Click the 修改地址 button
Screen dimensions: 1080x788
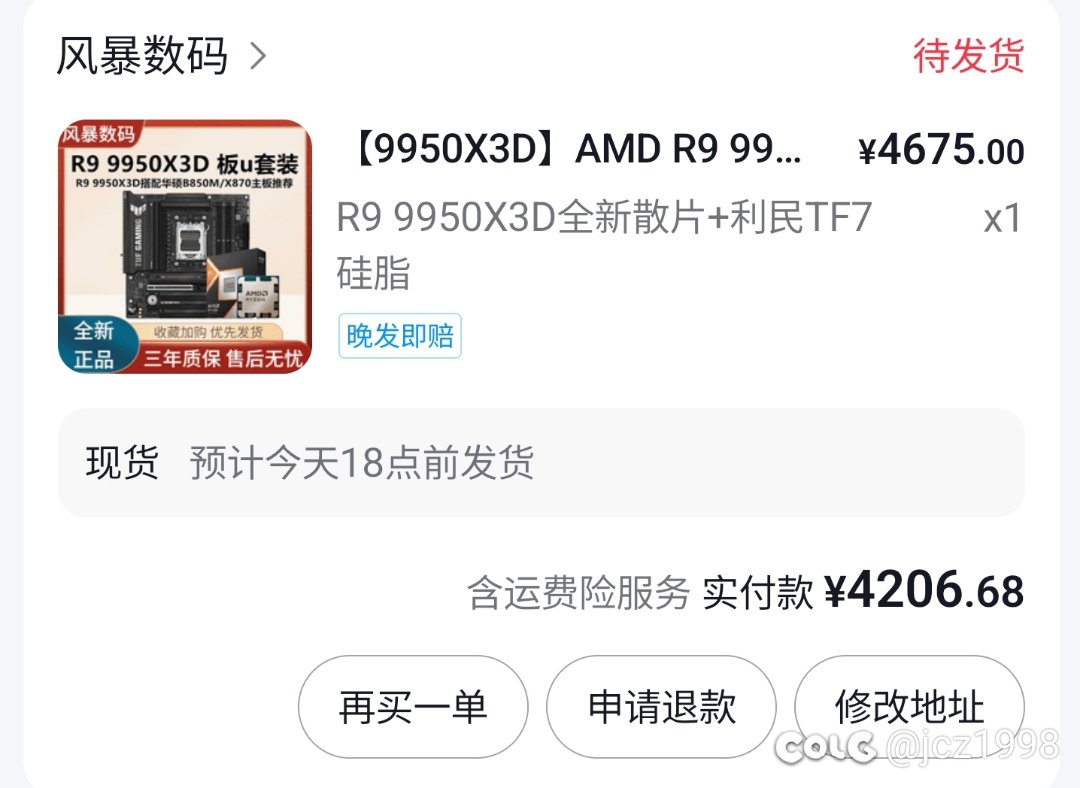coord(909,707)
